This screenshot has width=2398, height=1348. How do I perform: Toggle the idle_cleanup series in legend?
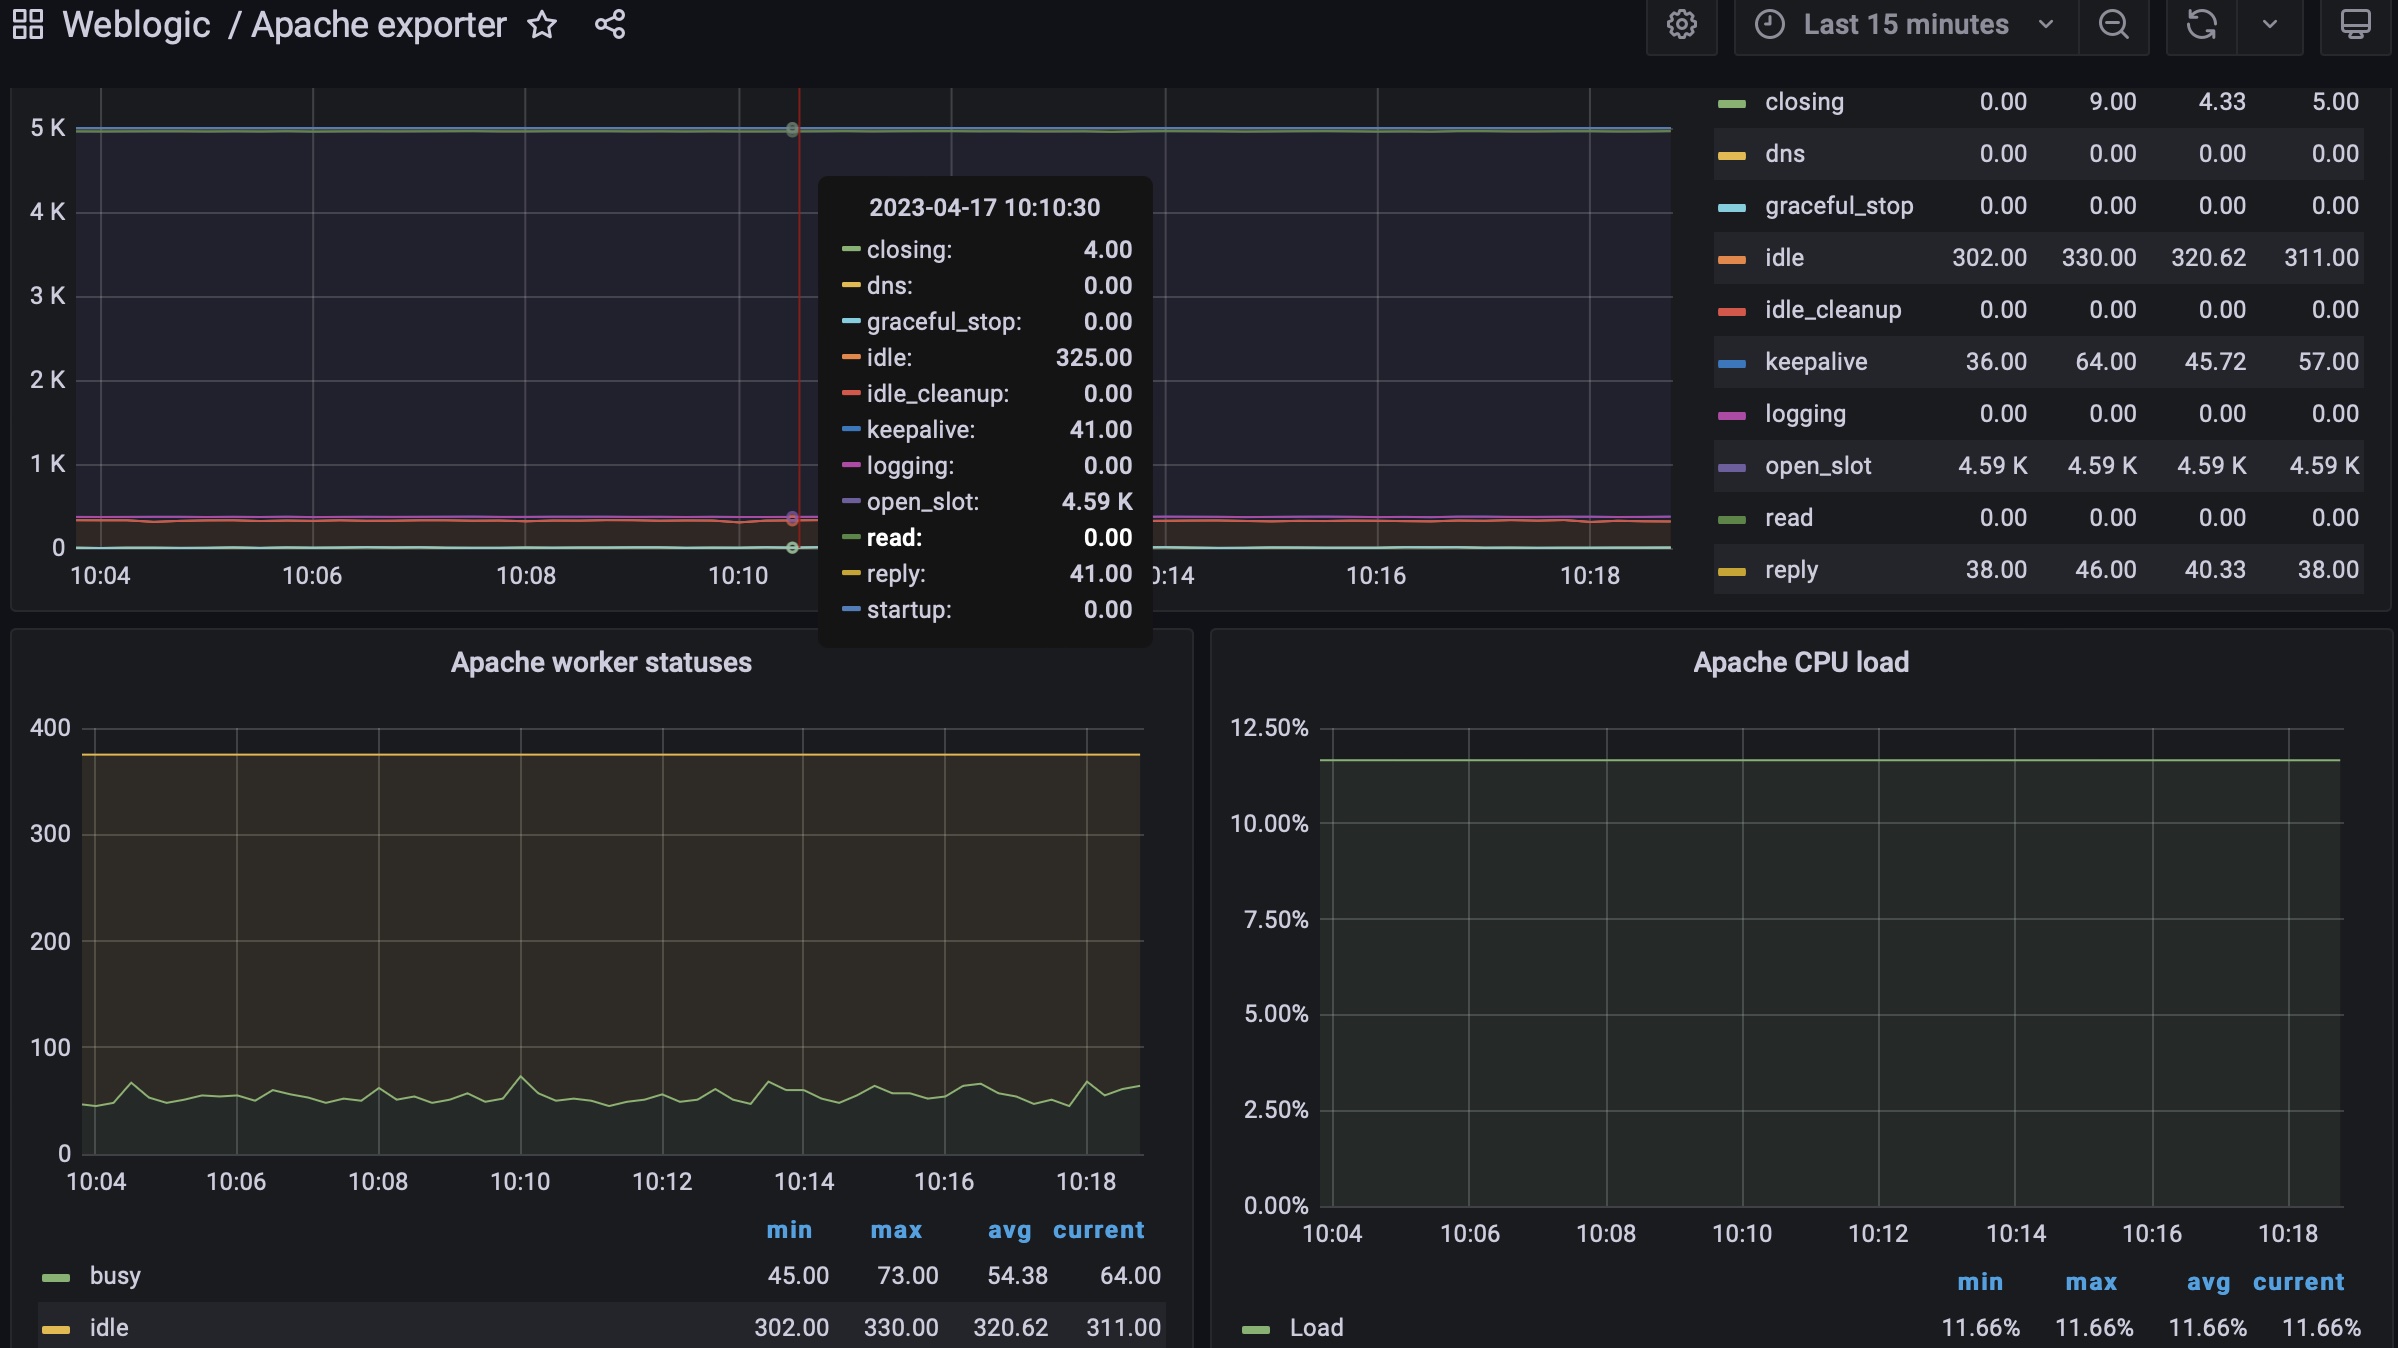[1833, 310]
